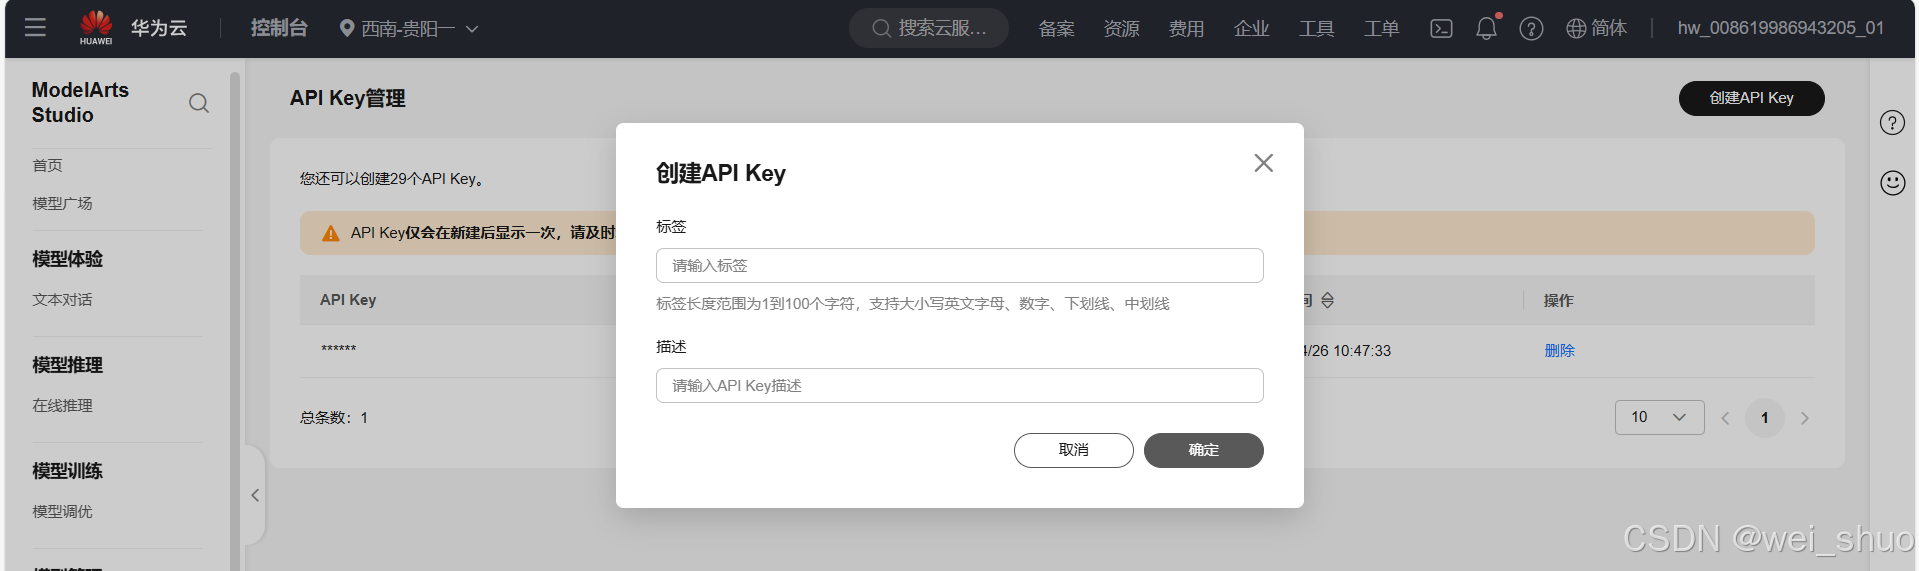This screenshot has width=1919, height=571.
Task: Open the 企业 menu
Action: 1252,29
